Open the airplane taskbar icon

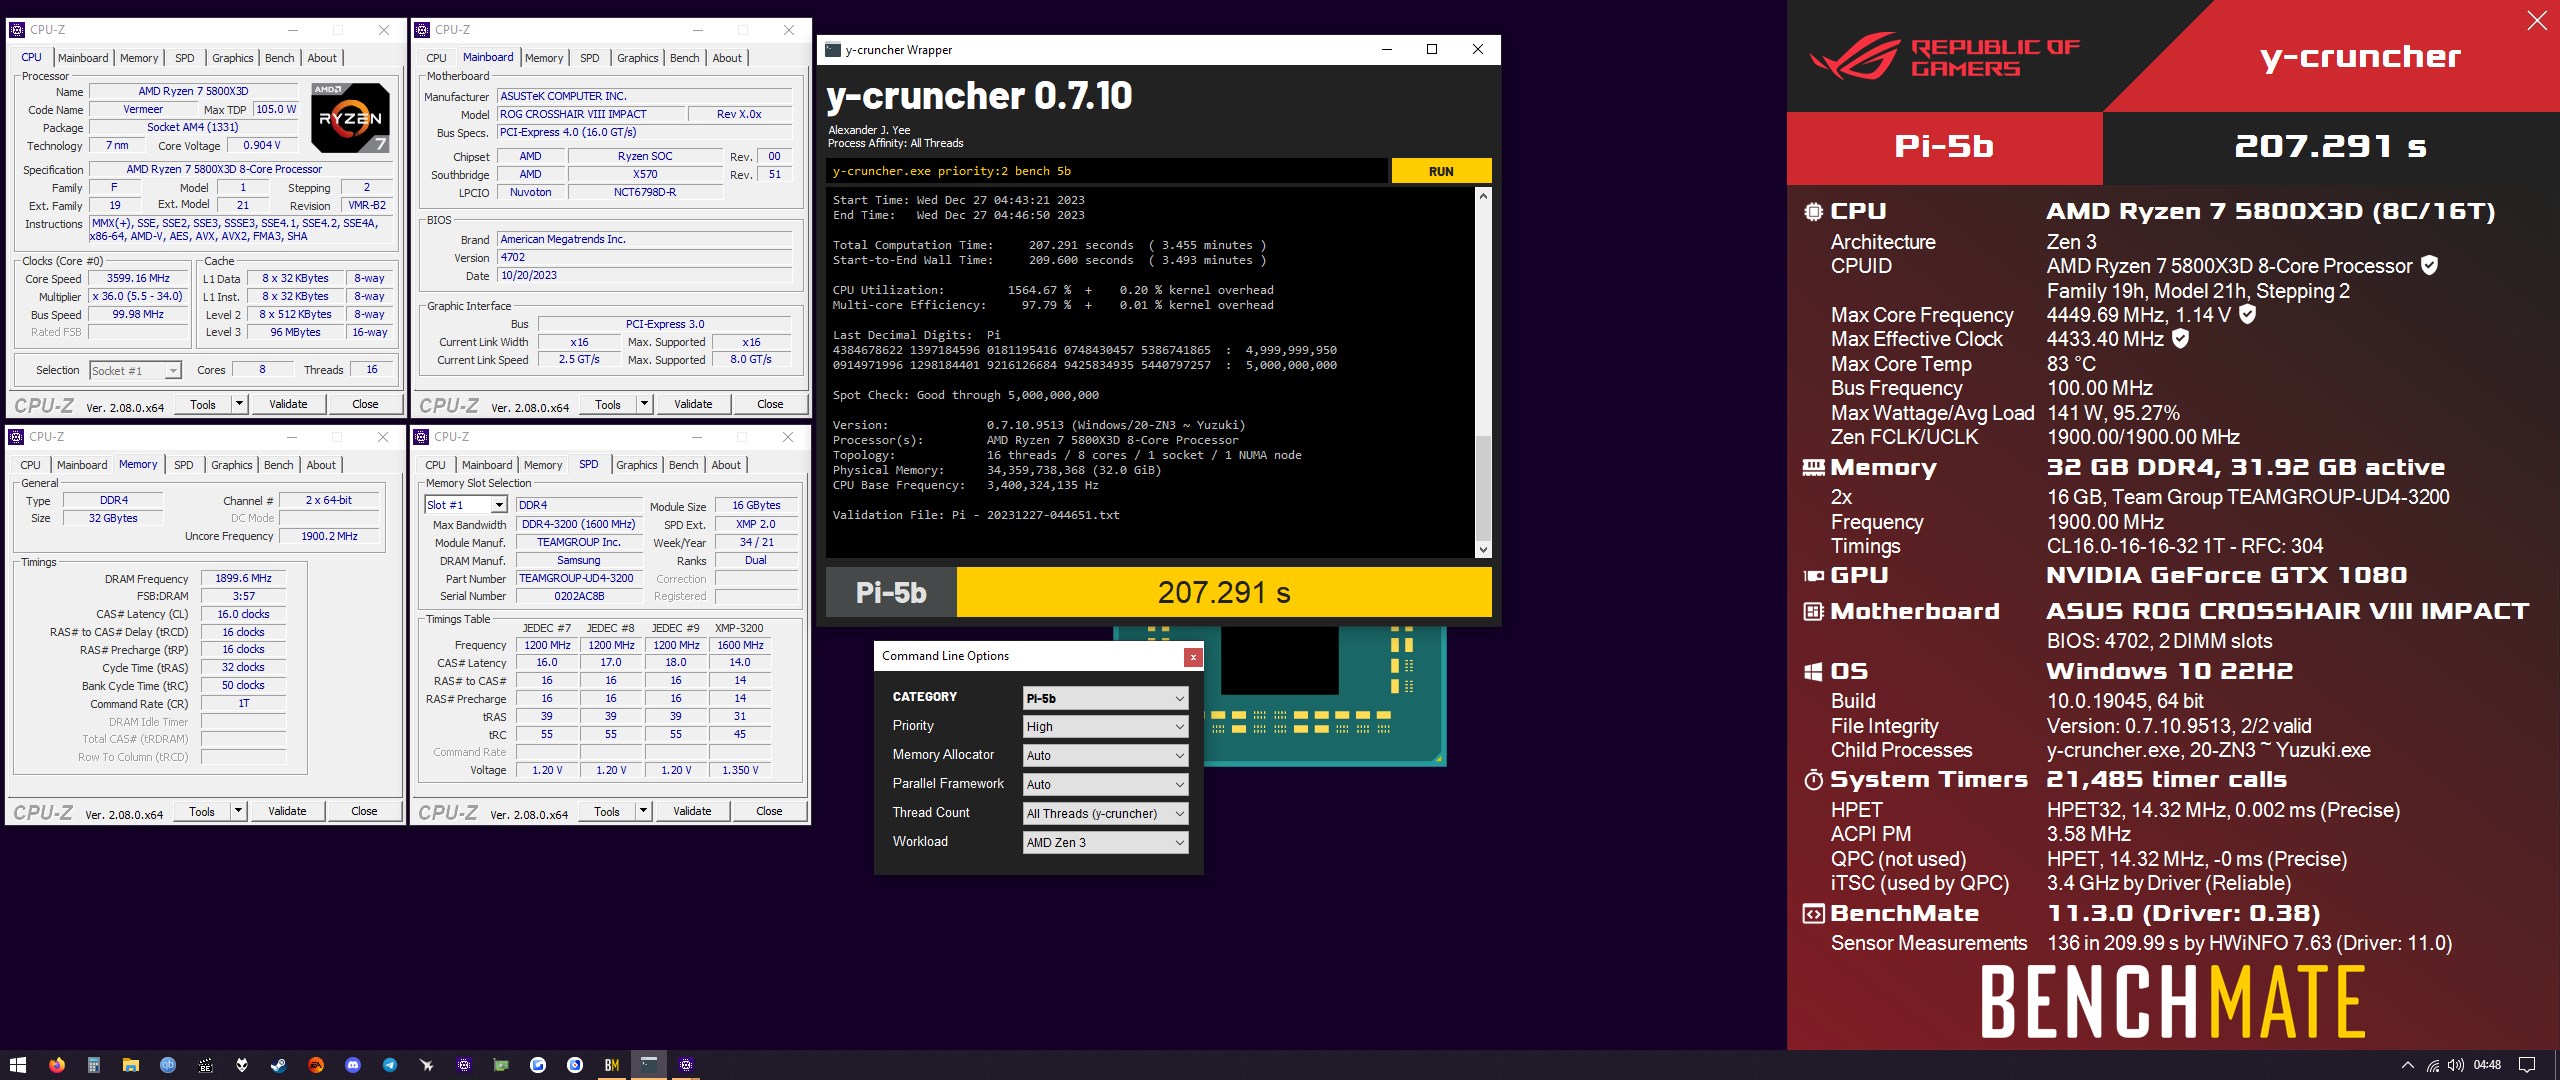point(427,1065)
